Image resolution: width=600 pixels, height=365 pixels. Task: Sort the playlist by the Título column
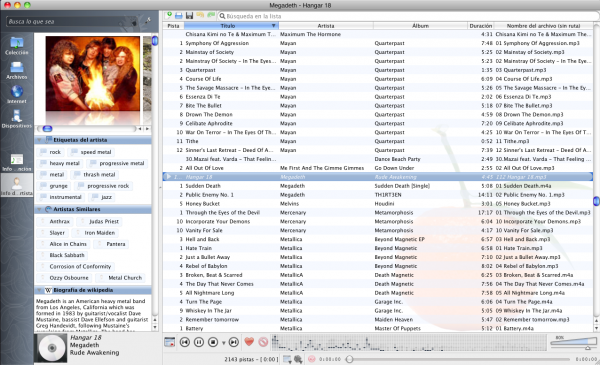[231, 26]
